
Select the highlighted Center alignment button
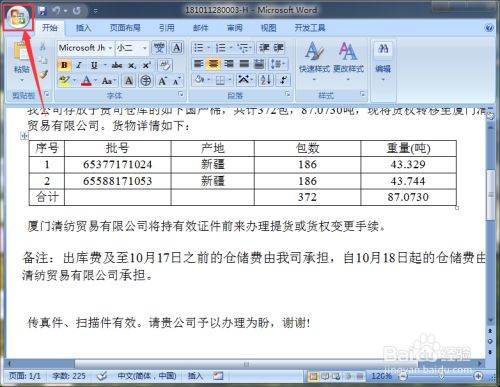214,63
